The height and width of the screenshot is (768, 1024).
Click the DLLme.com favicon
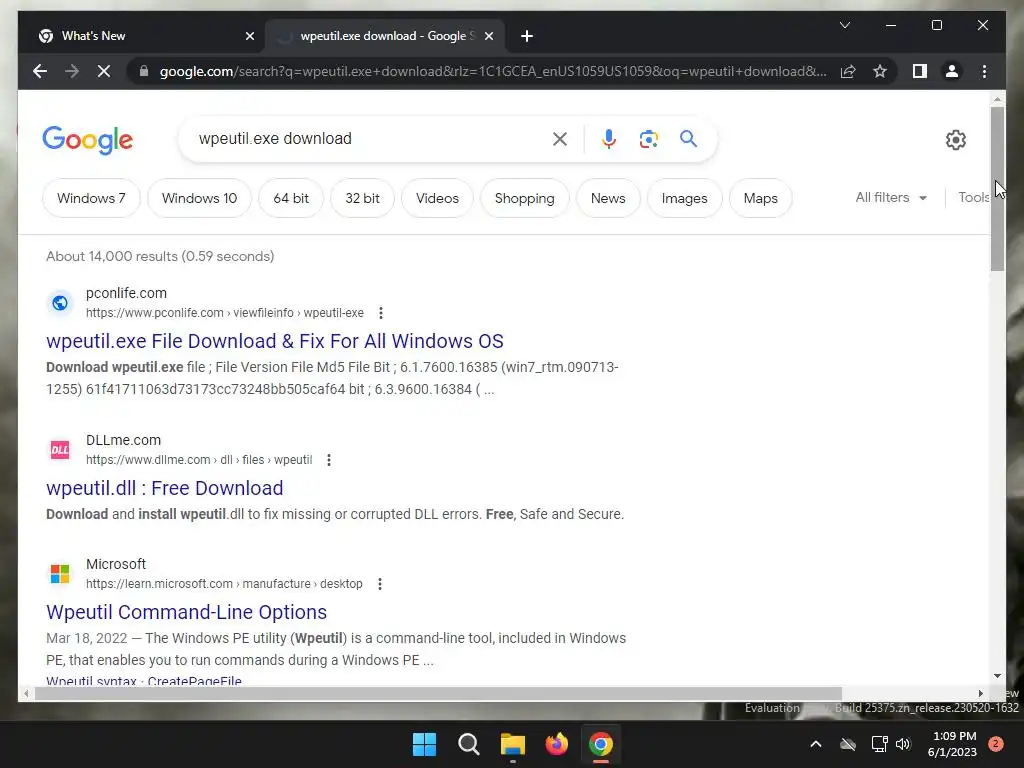pyautogui.click(x=60, y=450)
